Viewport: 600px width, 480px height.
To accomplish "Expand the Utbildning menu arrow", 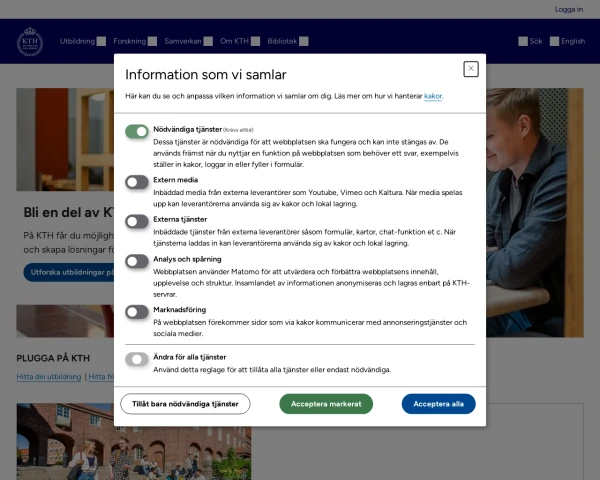I will (101, 41).
